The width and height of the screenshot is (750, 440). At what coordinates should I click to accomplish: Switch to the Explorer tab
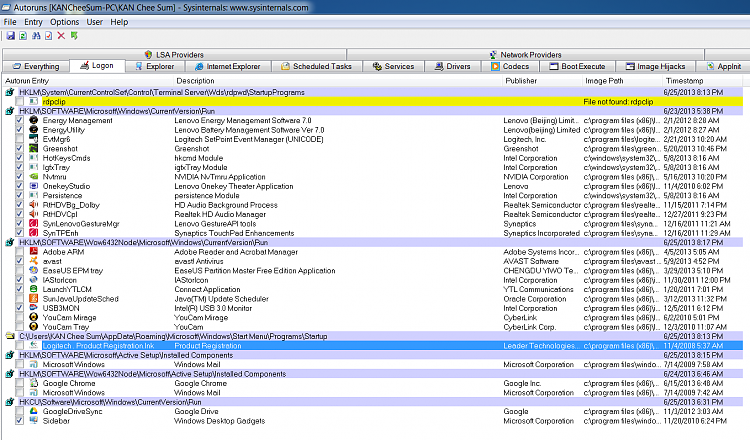155,66
